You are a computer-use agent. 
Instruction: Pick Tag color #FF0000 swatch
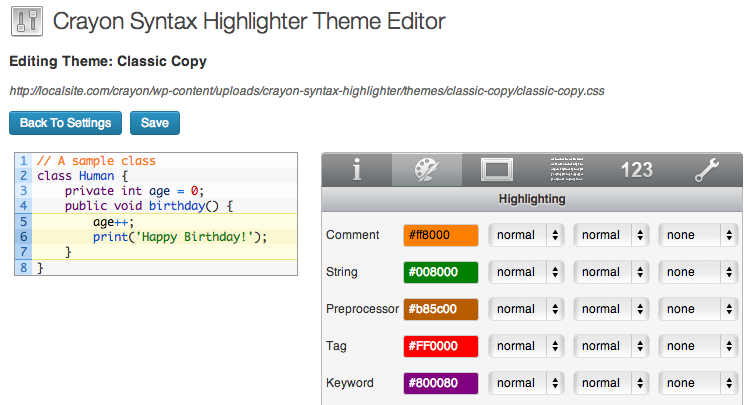[x=441, y=346]
